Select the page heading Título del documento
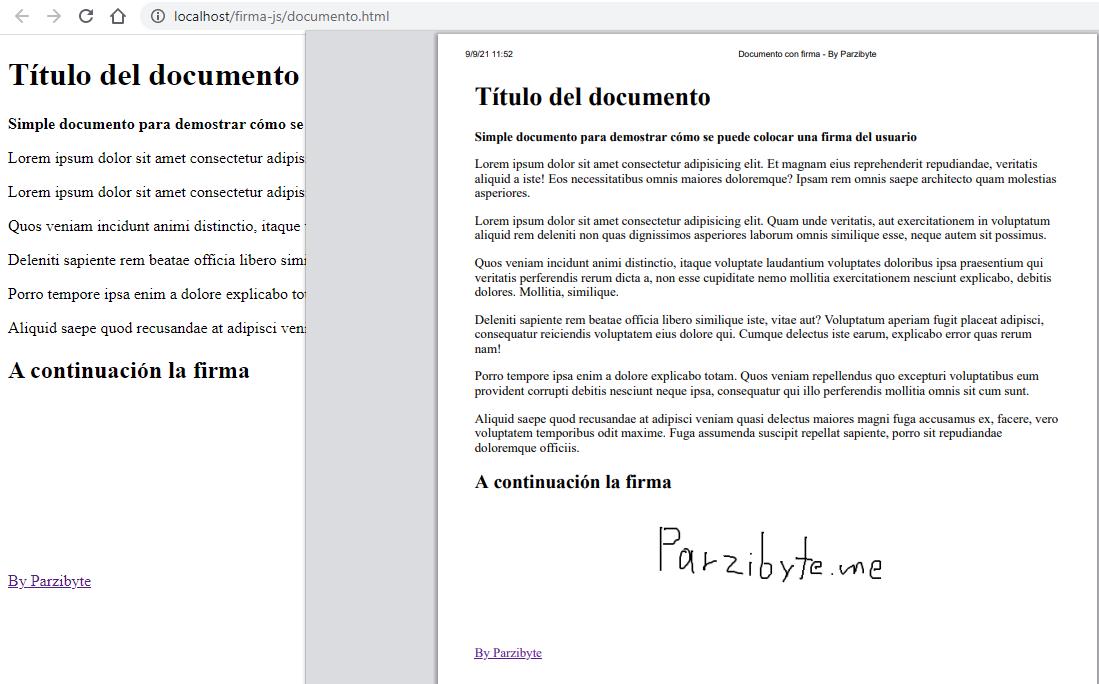 pos(153,75)
